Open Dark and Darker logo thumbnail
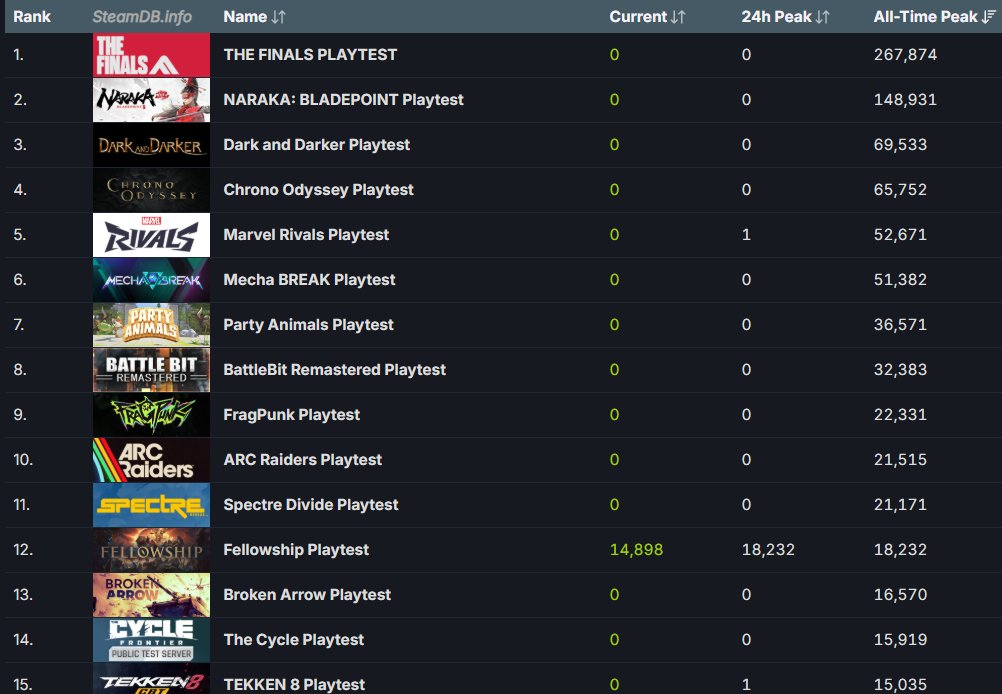This screenshot has height=694, width=1002. 151,145
